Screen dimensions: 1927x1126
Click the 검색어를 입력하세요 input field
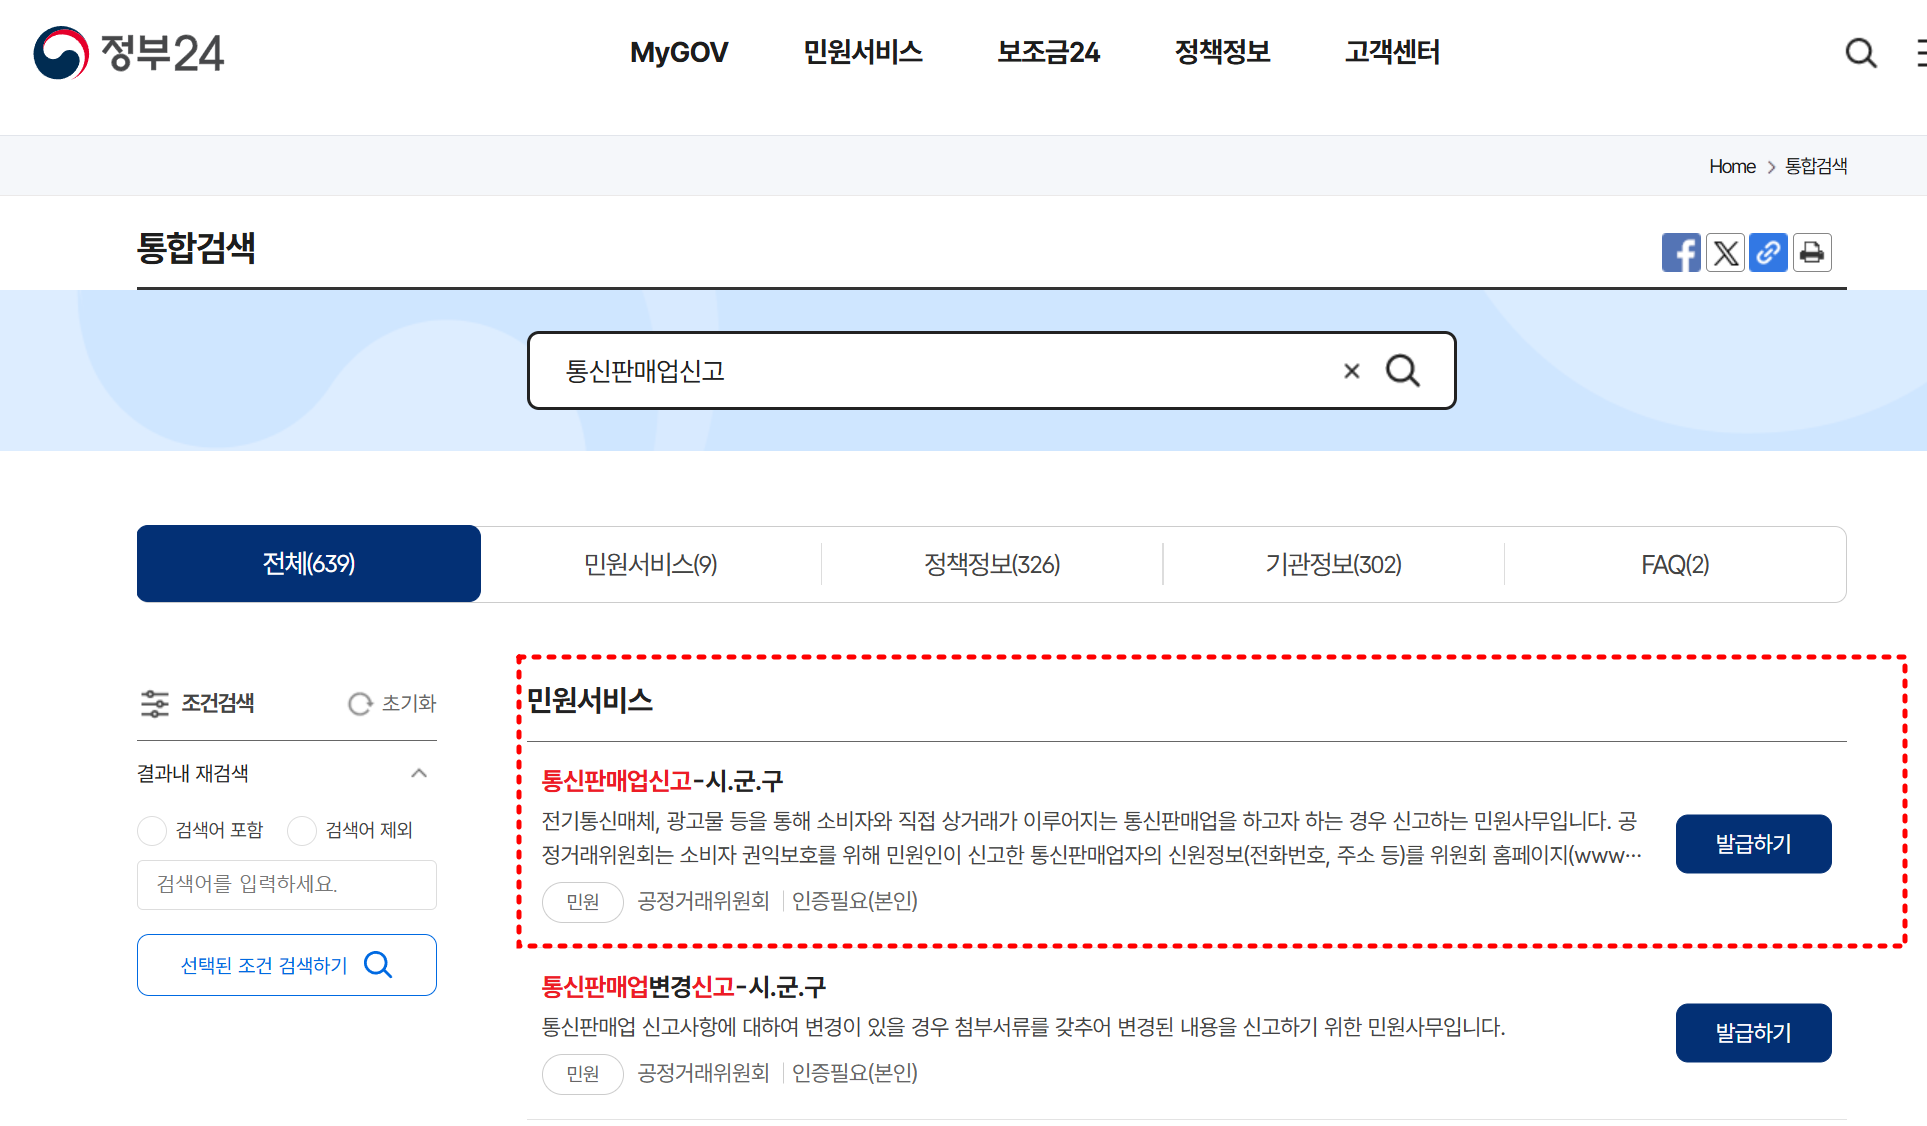tap(286, 884)
